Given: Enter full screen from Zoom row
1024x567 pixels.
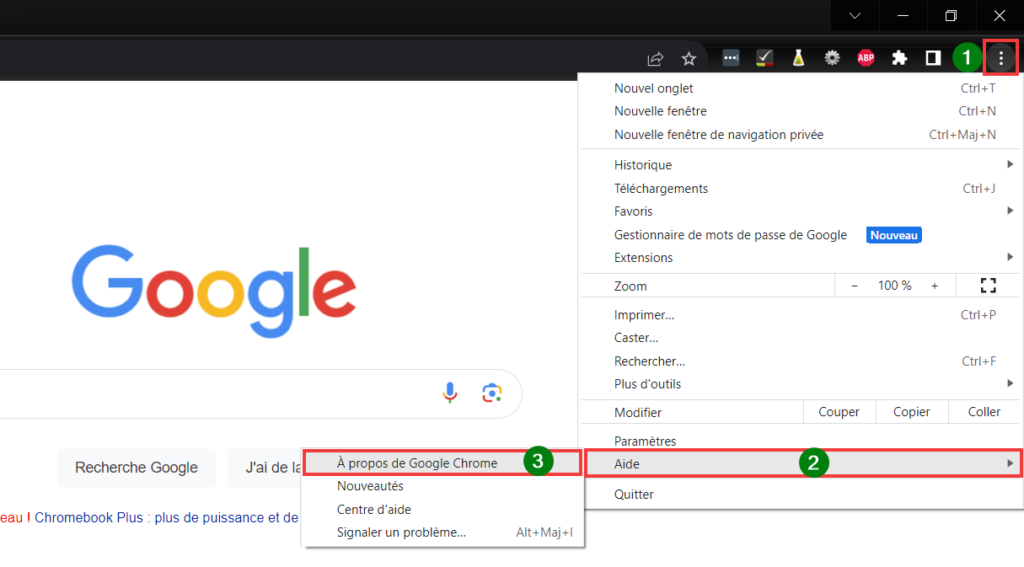Looking at the screenshot, I should pyautogui.click(x=988, y=285).
